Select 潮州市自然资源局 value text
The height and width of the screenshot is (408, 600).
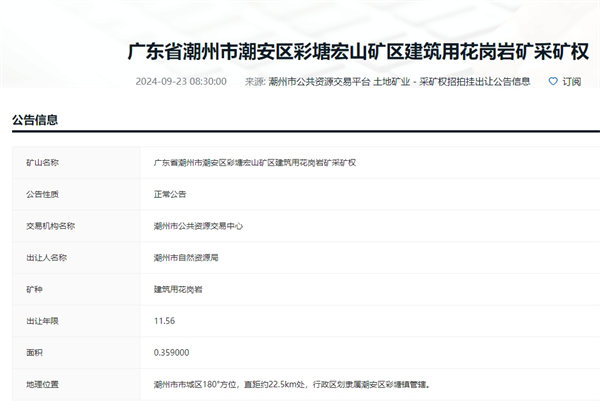(187, 256)
